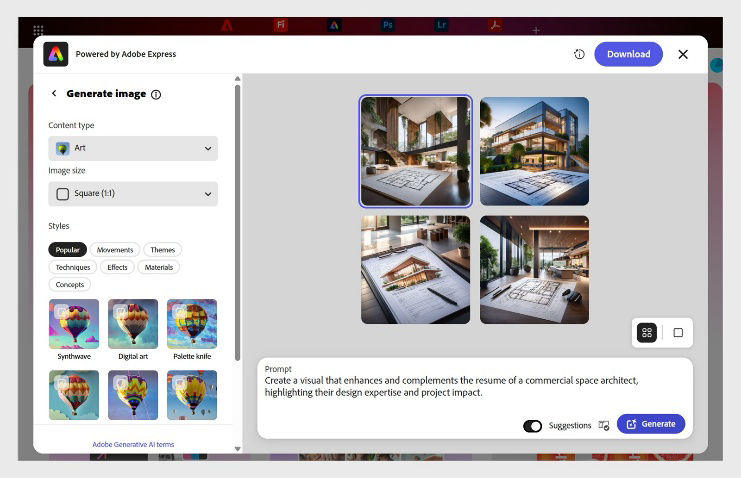Image resolution: width=741 pixels, height=478 pixels.
Task: Click the red Adobe logo in top bar
Action: click(227, 25)
